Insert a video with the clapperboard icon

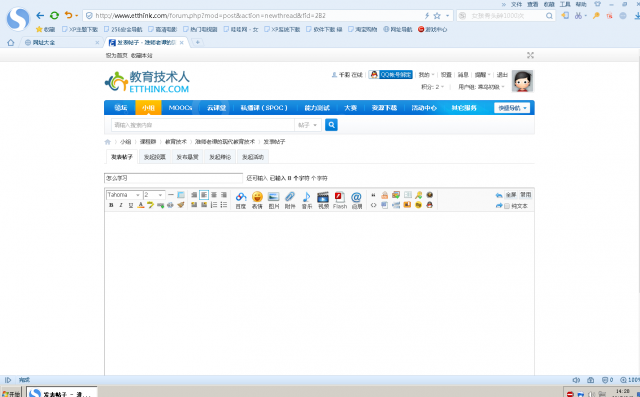323,200
